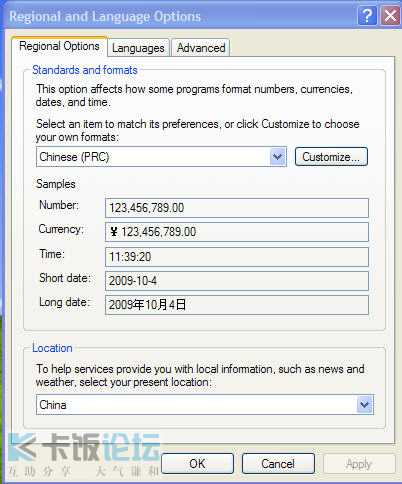Click the 'Time:' label
Viewport: 402px width, 484px height.
pyautogui.click(x=52, y=254)
